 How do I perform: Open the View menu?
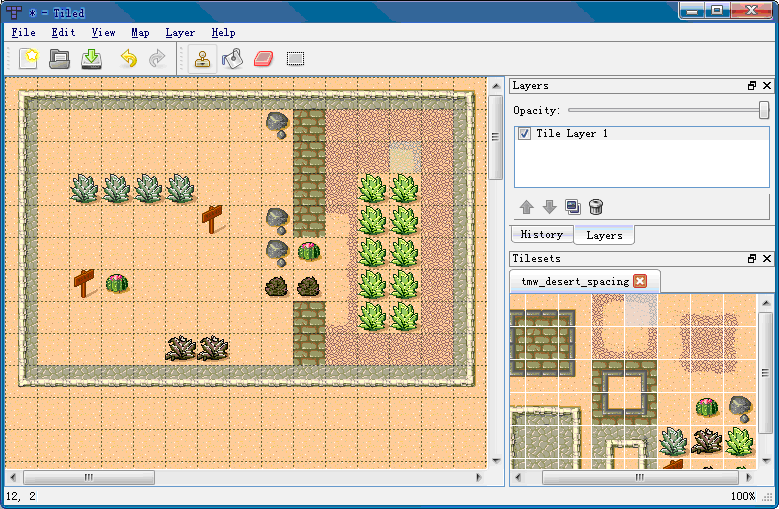103,33
